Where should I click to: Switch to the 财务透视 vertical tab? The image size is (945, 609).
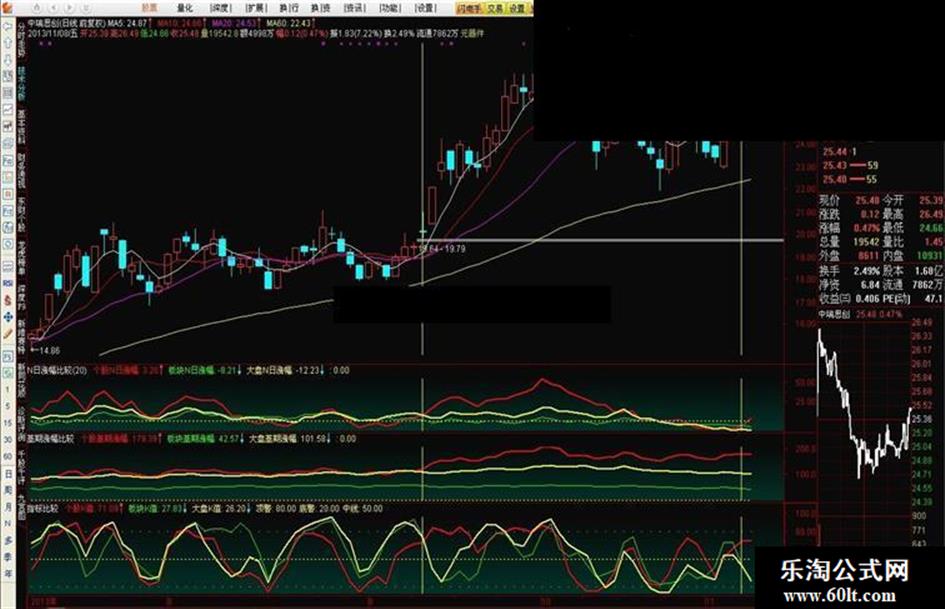pos(22,170)
